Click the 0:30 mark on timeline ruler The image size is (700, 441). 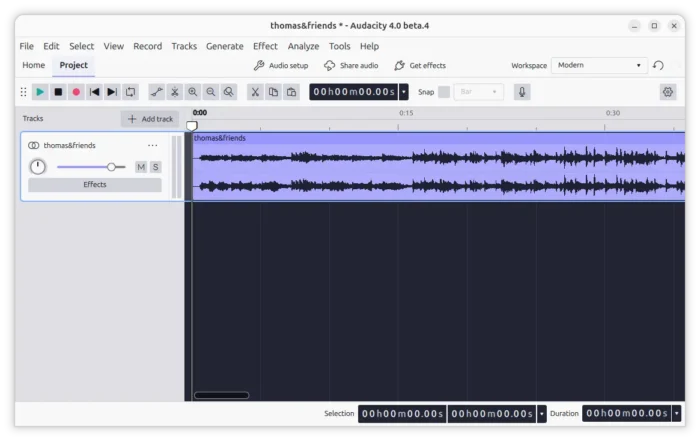pyautogui.click(x=612, y=113)
